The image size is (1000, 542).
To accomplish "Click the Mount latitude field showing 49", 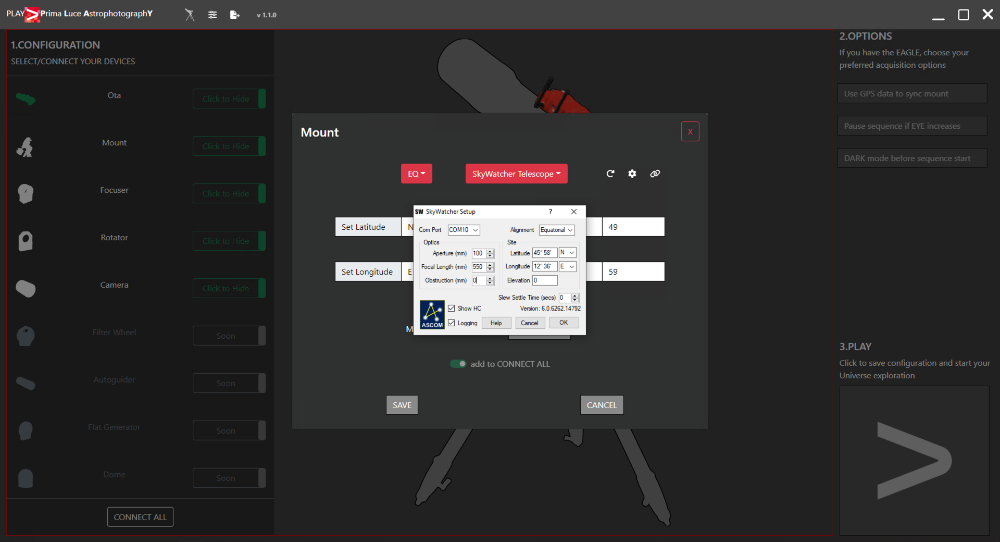I will tap(634, 227).
